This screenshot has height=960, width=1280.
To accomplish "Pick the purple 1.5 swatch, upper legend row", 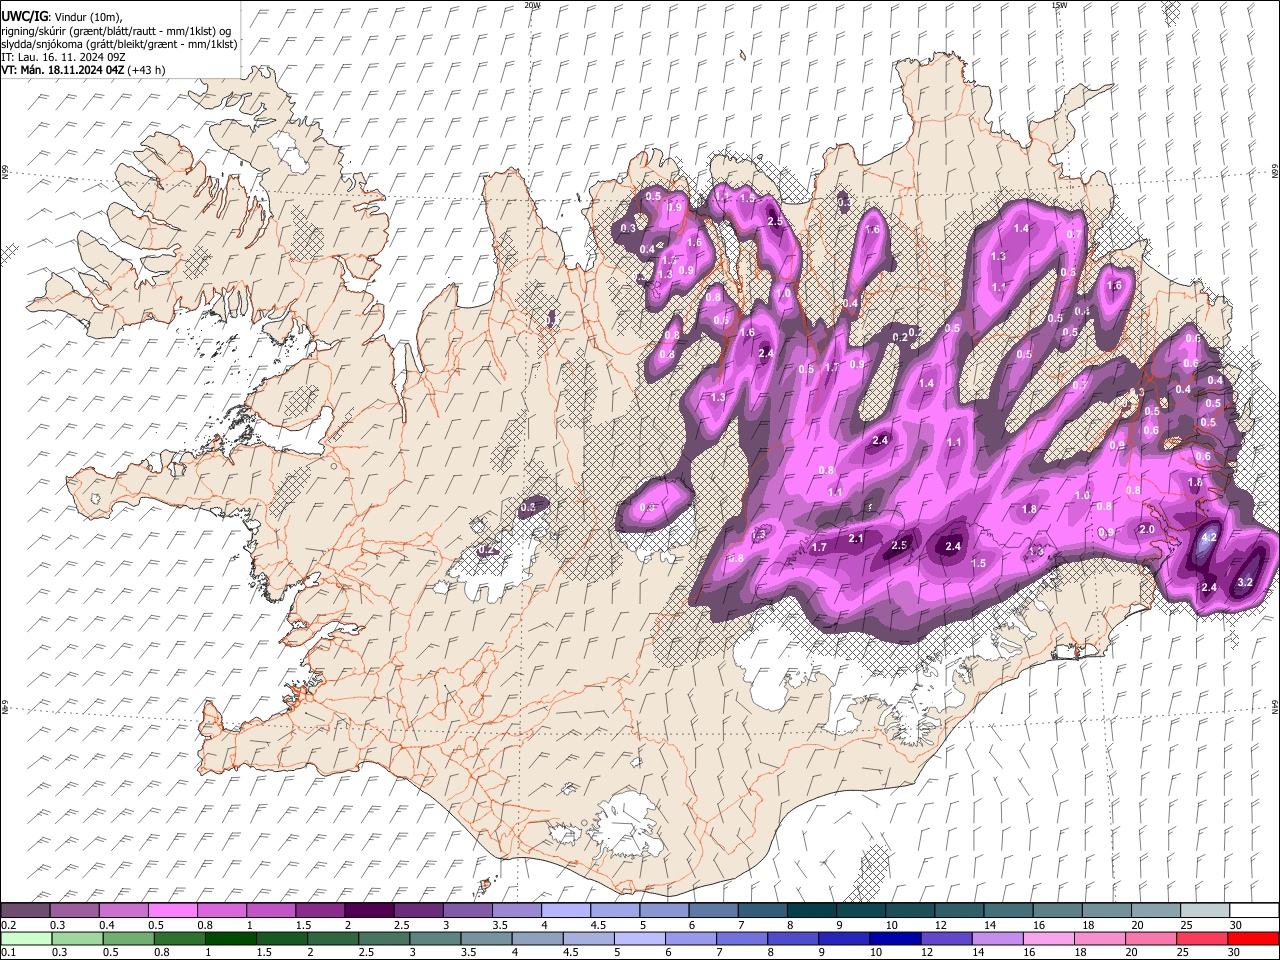I will 319,910.
